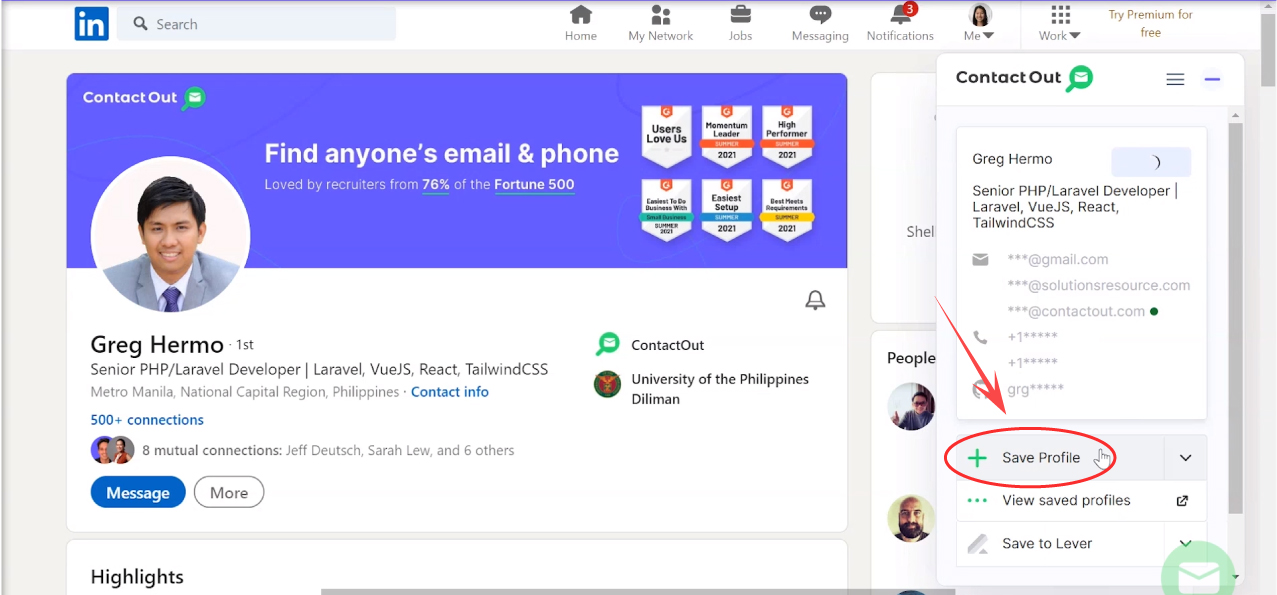Click the email envelope icon in ContactOut panel
Viewport: 1277px width, 595px height.
(981, 260)
